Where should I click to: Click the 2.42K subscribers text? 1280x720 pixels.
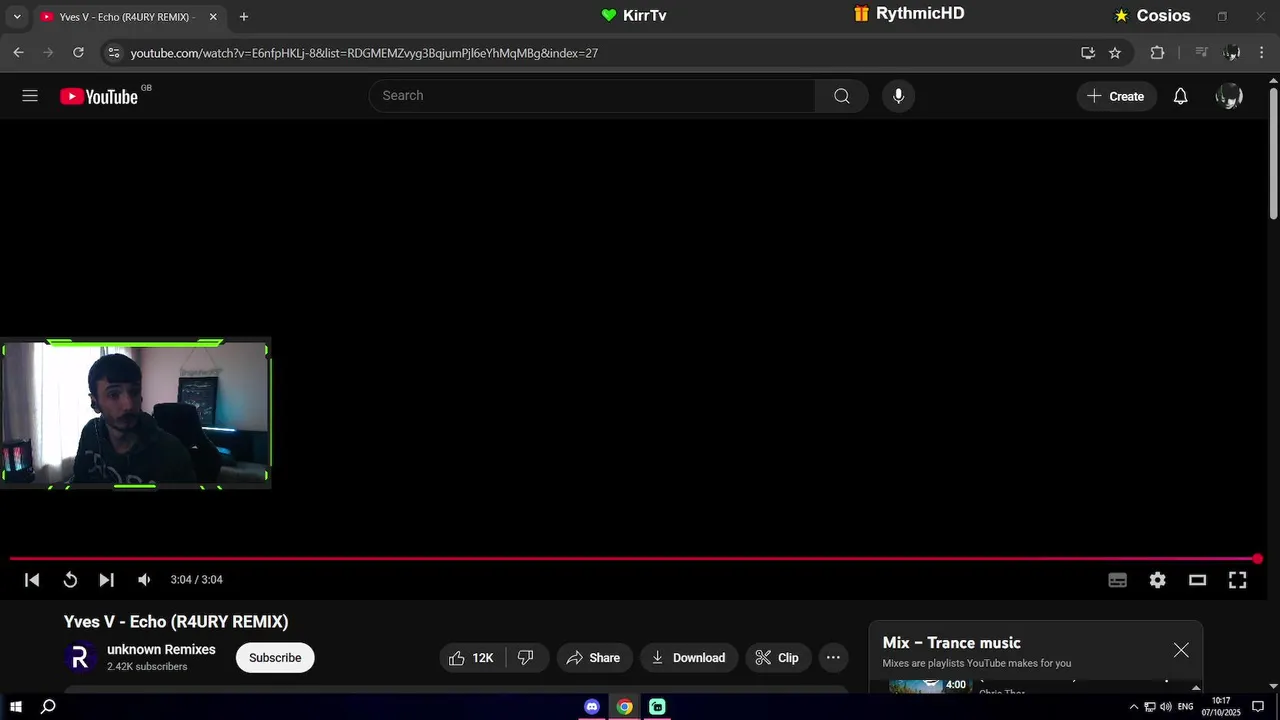pos(147,667)
